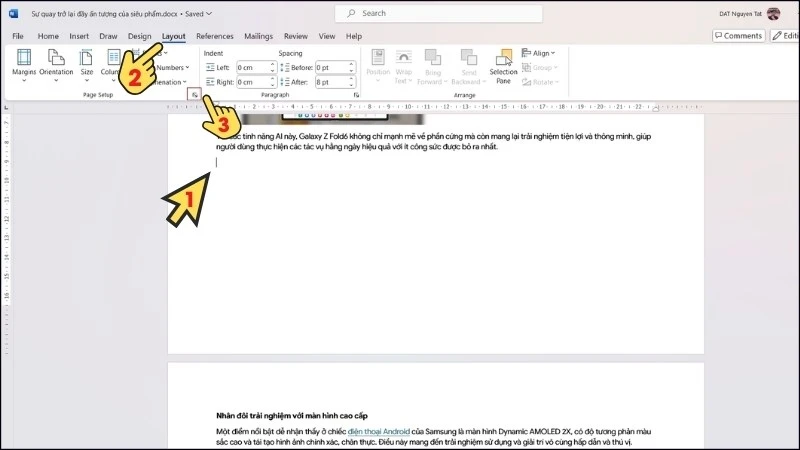Open the Orientation menu
The height and width of the screenshot is (450, 800).
pos(56,65)
